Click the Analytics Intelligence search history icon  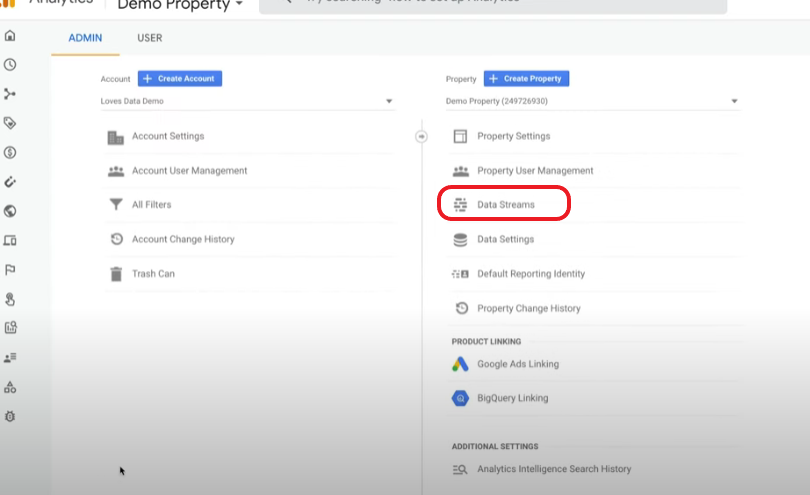coord(460,469)
